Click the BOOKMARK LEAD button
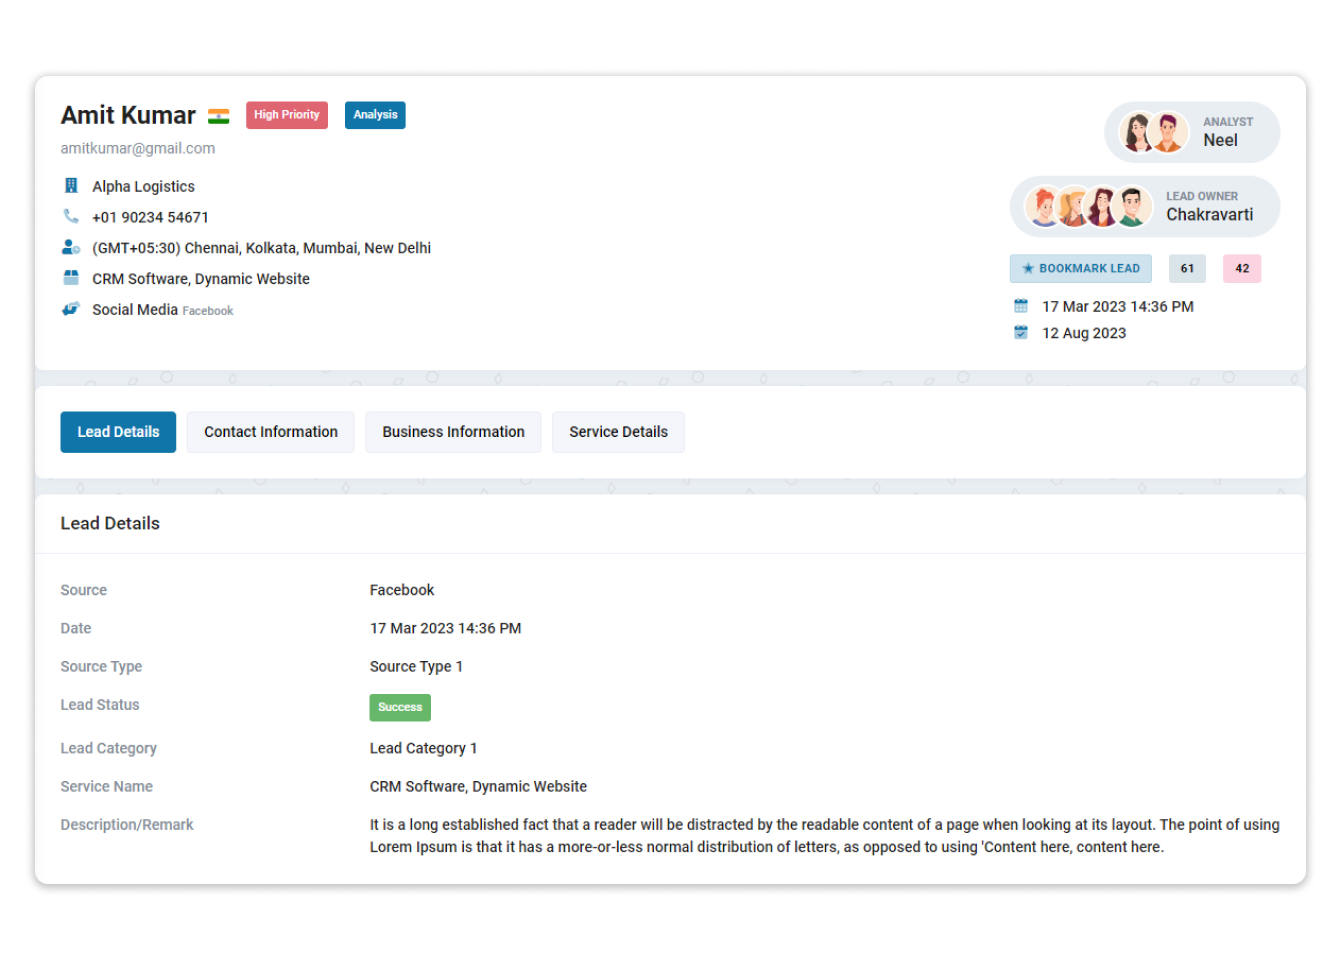1340x960 pixels. (1080, 268)
